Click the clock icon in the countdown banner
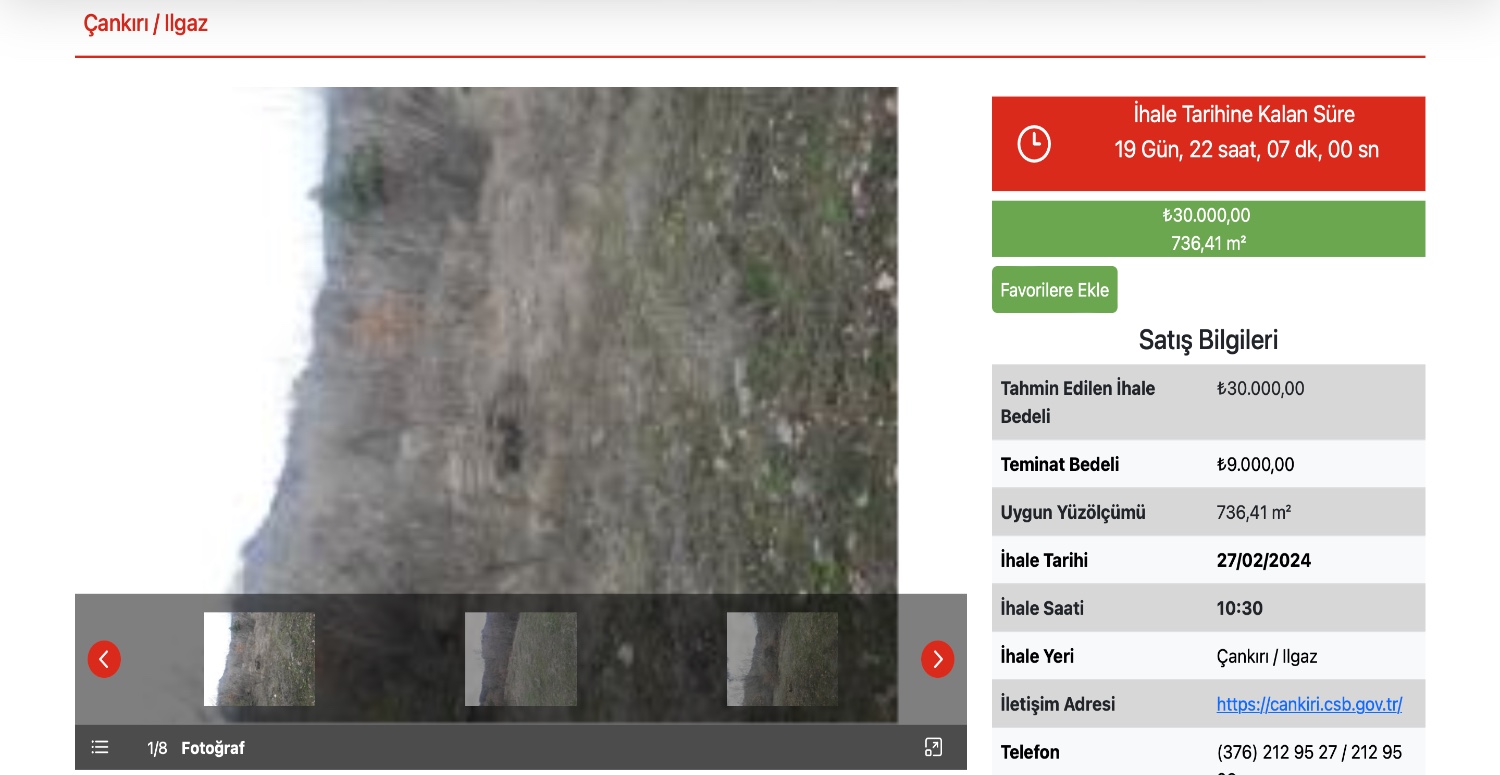1500x775 pixels. (1034, 144)
